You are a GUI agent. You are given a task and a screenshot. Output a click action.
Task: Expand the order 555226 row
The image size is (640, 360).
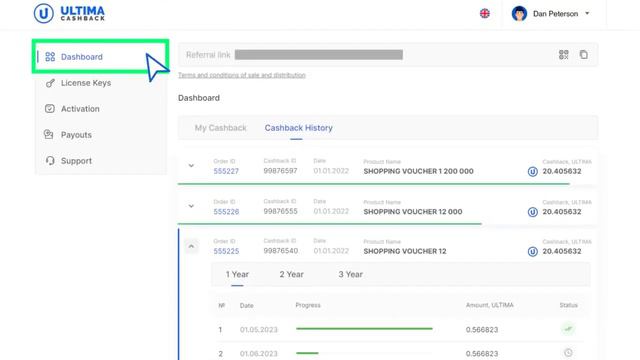tap(191, 206)
